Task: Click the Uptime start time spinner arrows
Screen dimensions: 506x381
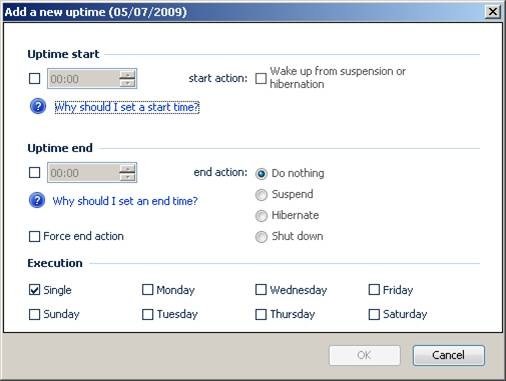Action: tap(128, 79)
